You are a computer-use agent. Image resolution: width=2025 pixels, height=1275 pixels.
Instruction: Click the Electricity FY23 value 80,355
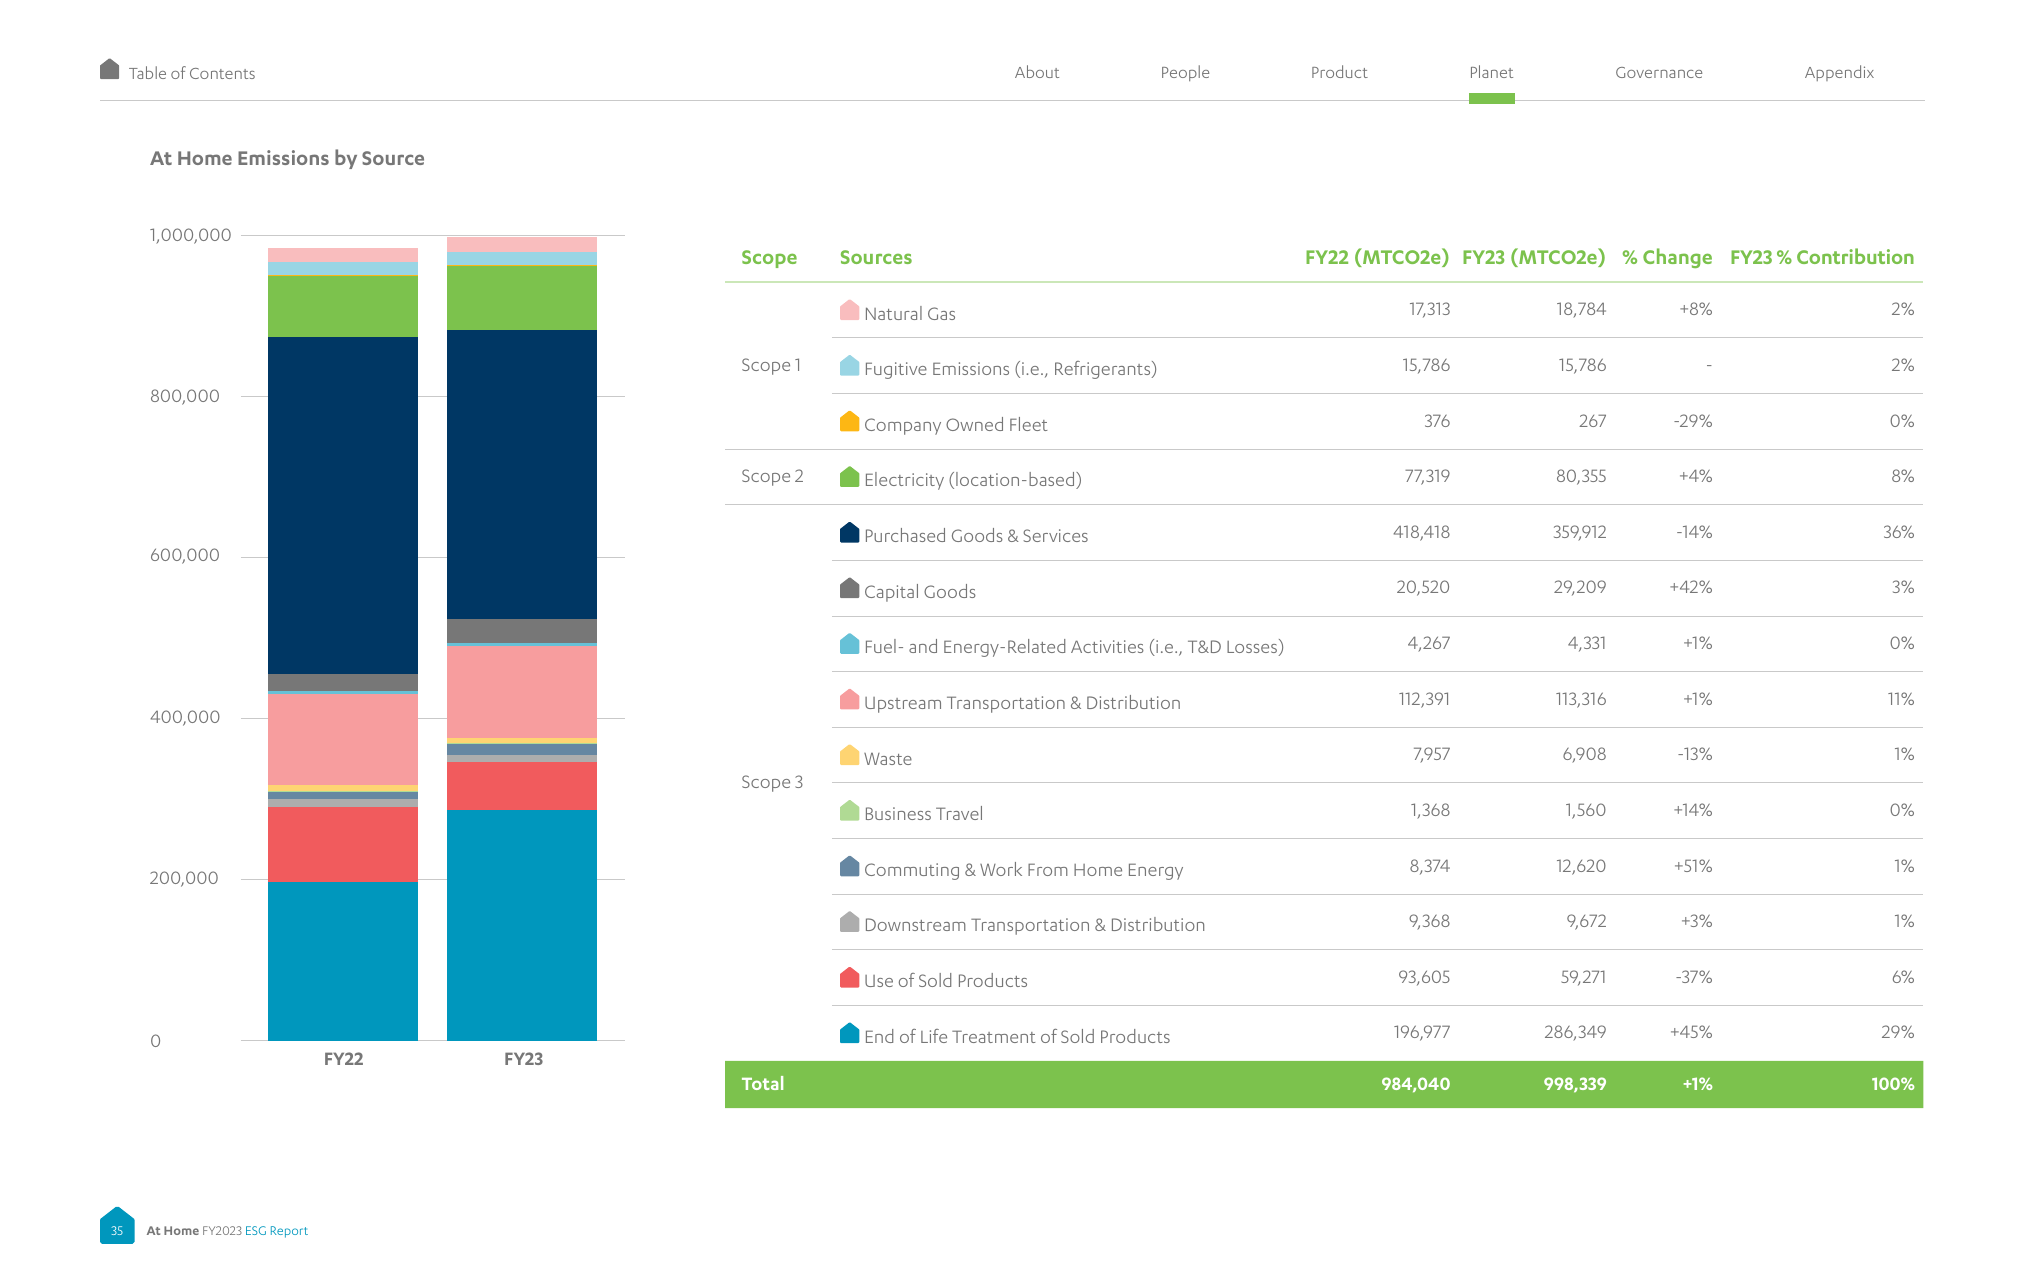[1581, 476]
